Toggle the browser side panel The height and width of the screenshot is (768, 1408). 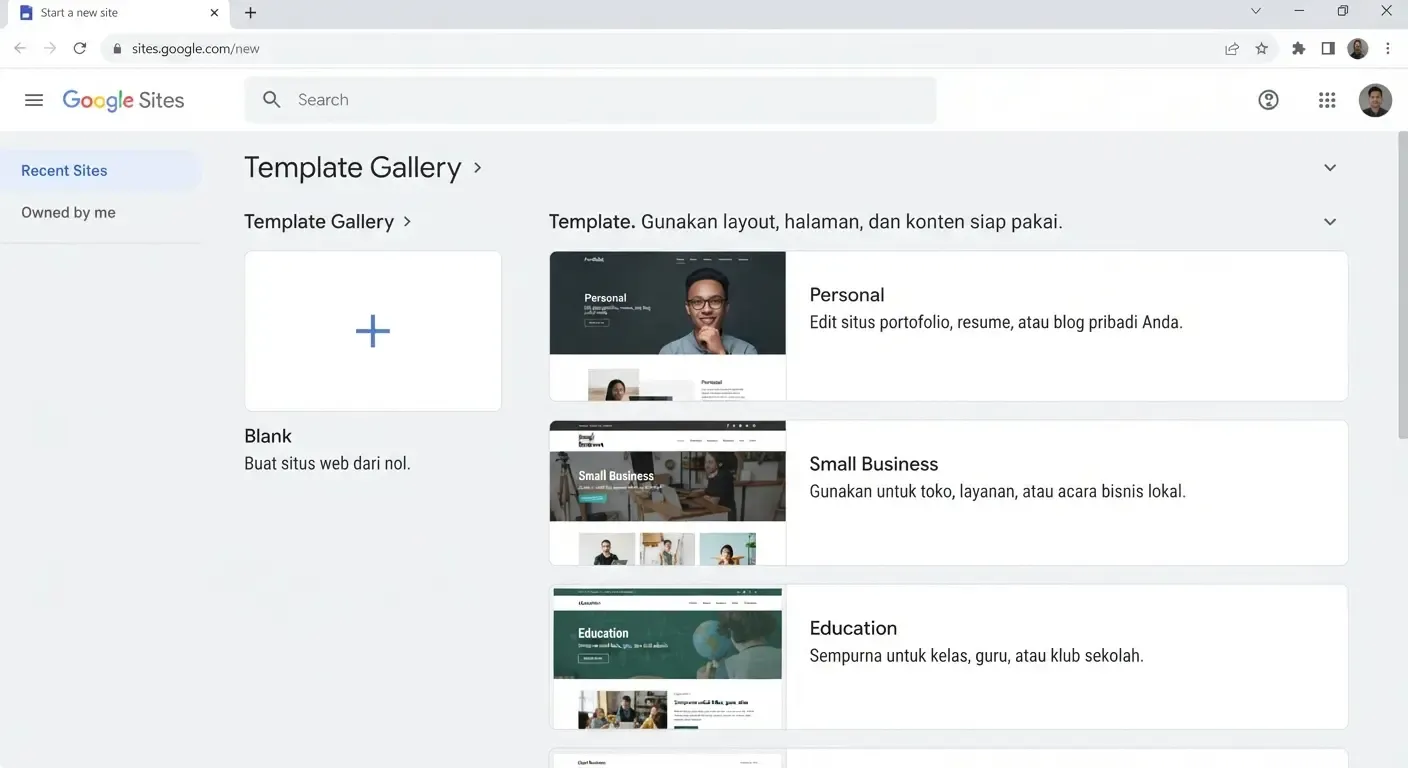[1328, 48]
